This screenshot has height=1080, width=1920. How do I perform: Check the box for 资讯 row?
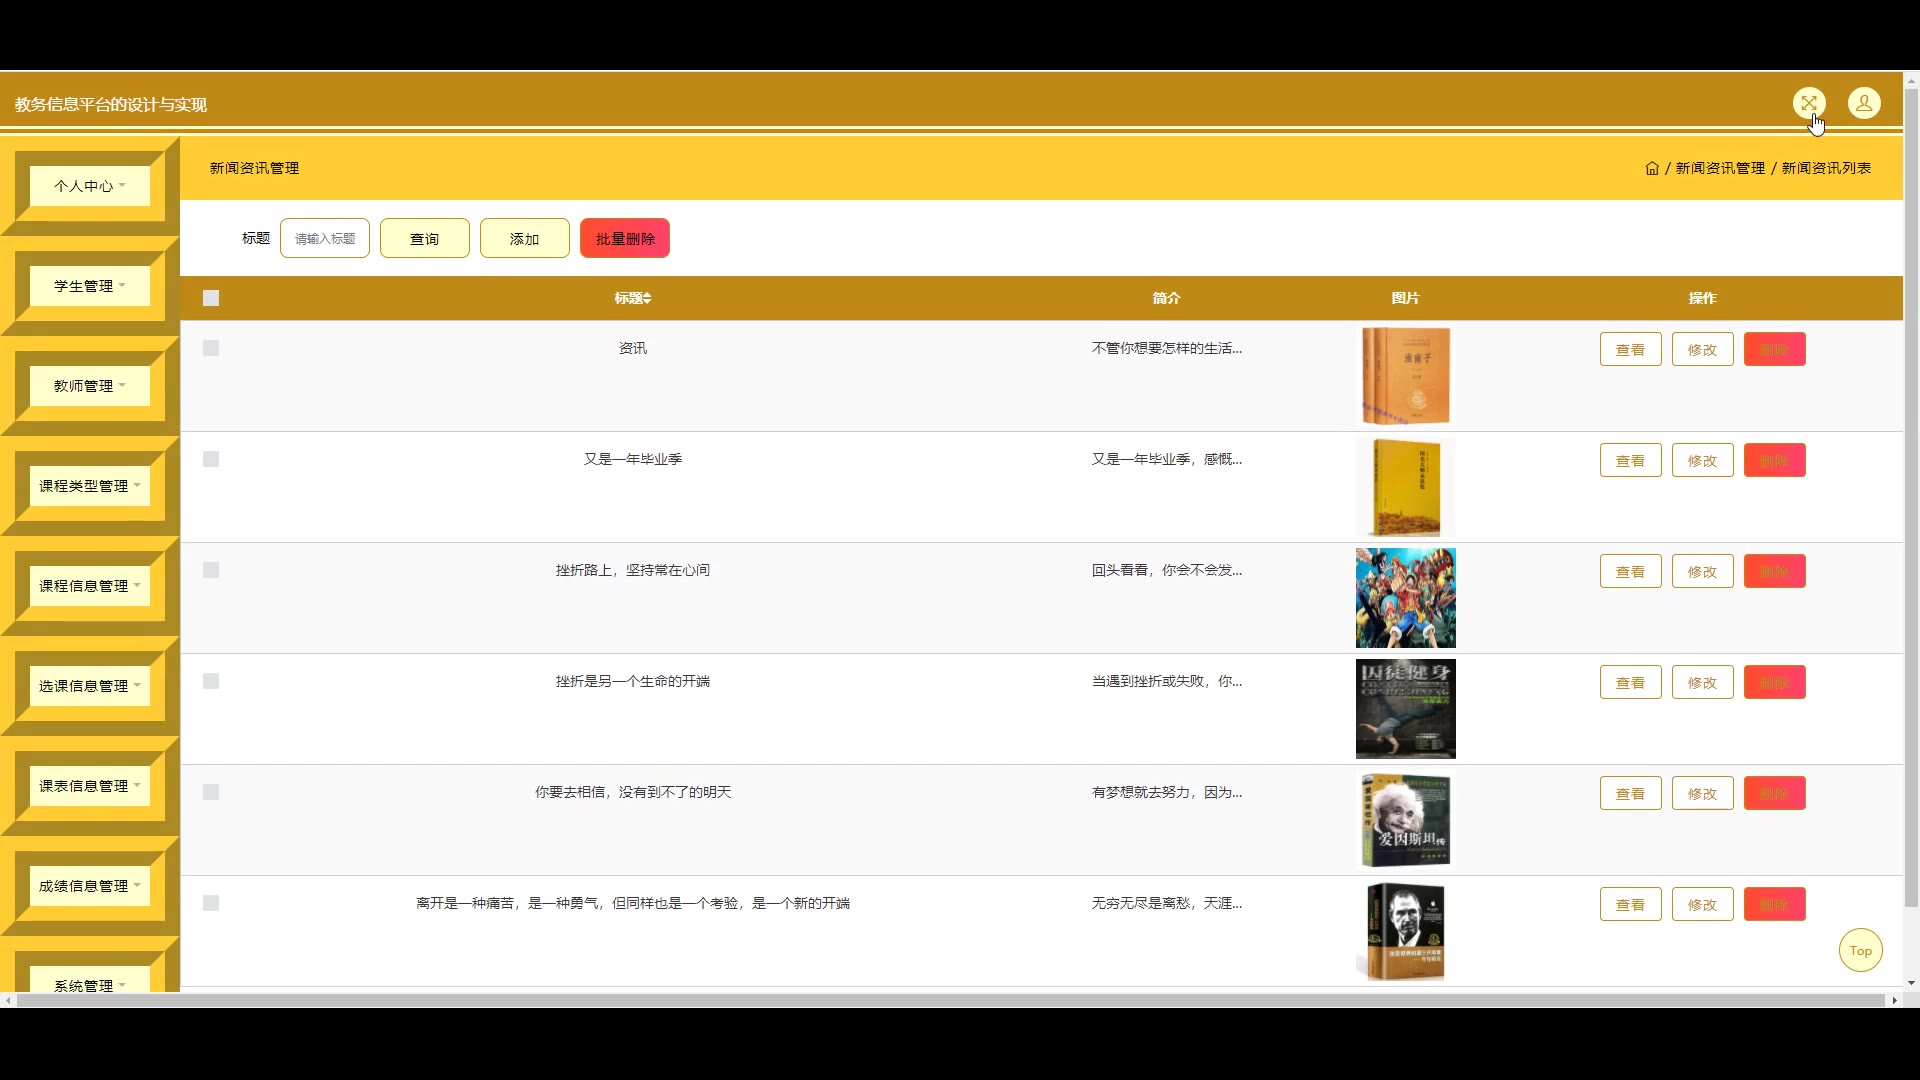211,348
